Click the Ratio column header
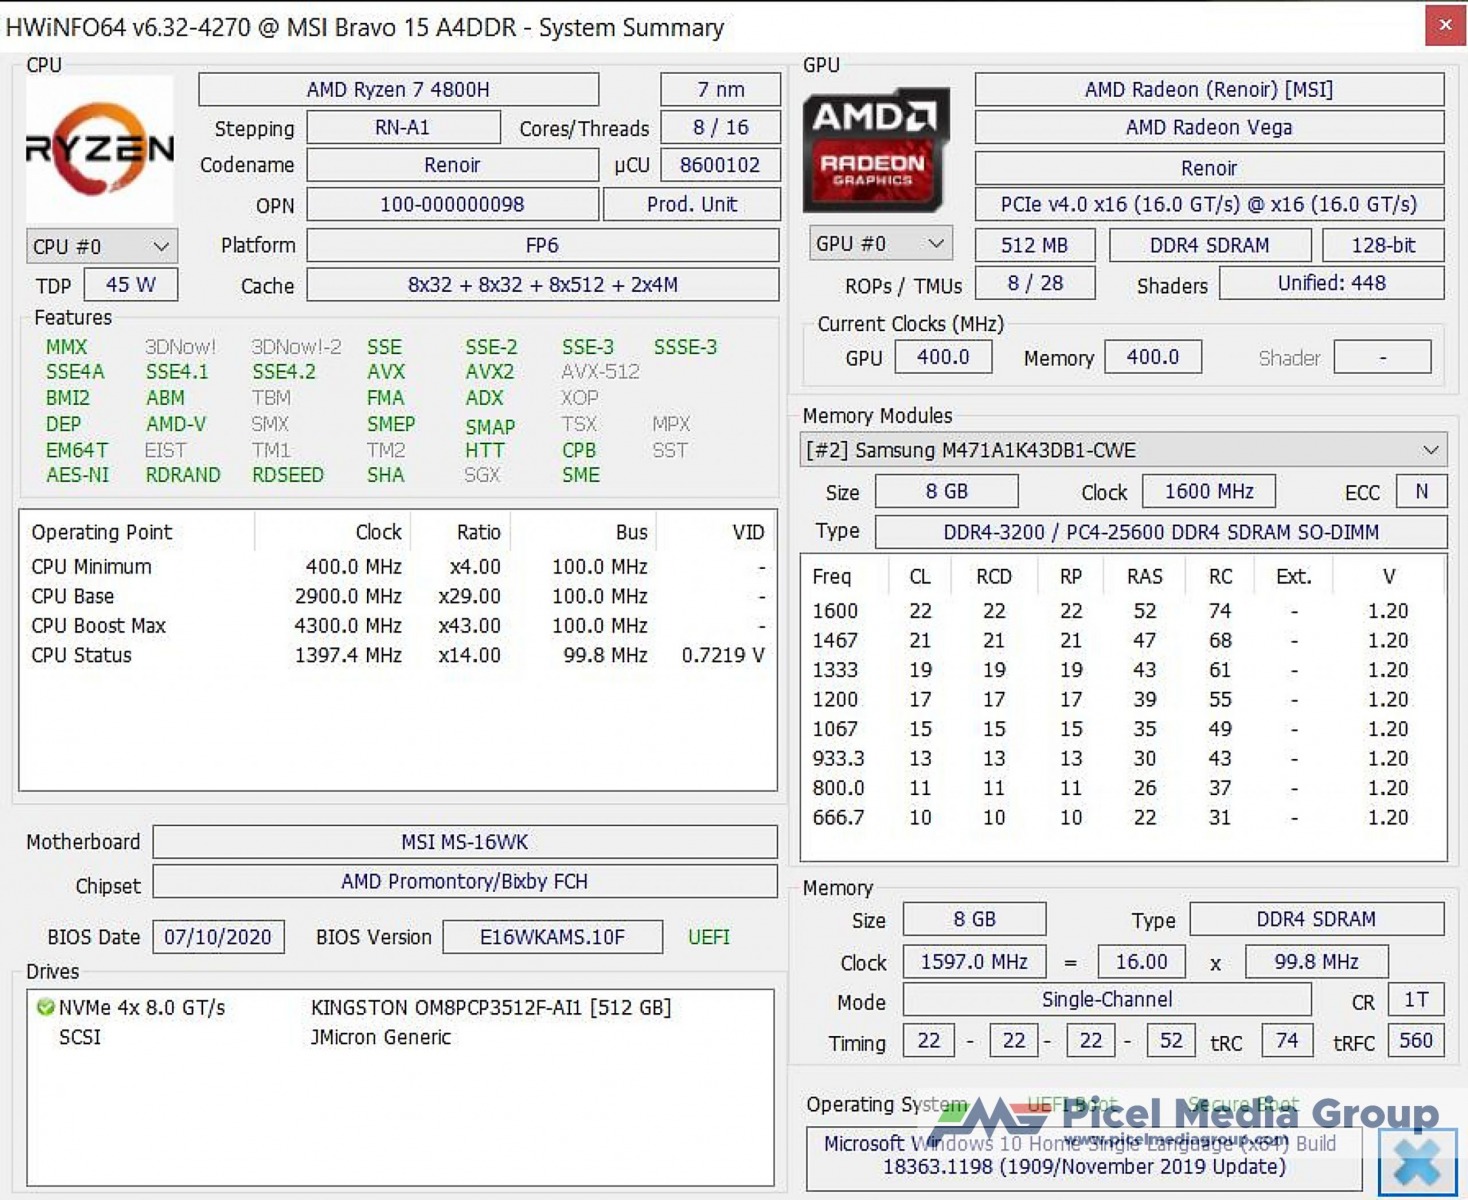This screenshot has height=1200, width=1468. click(x=461, y=532)
